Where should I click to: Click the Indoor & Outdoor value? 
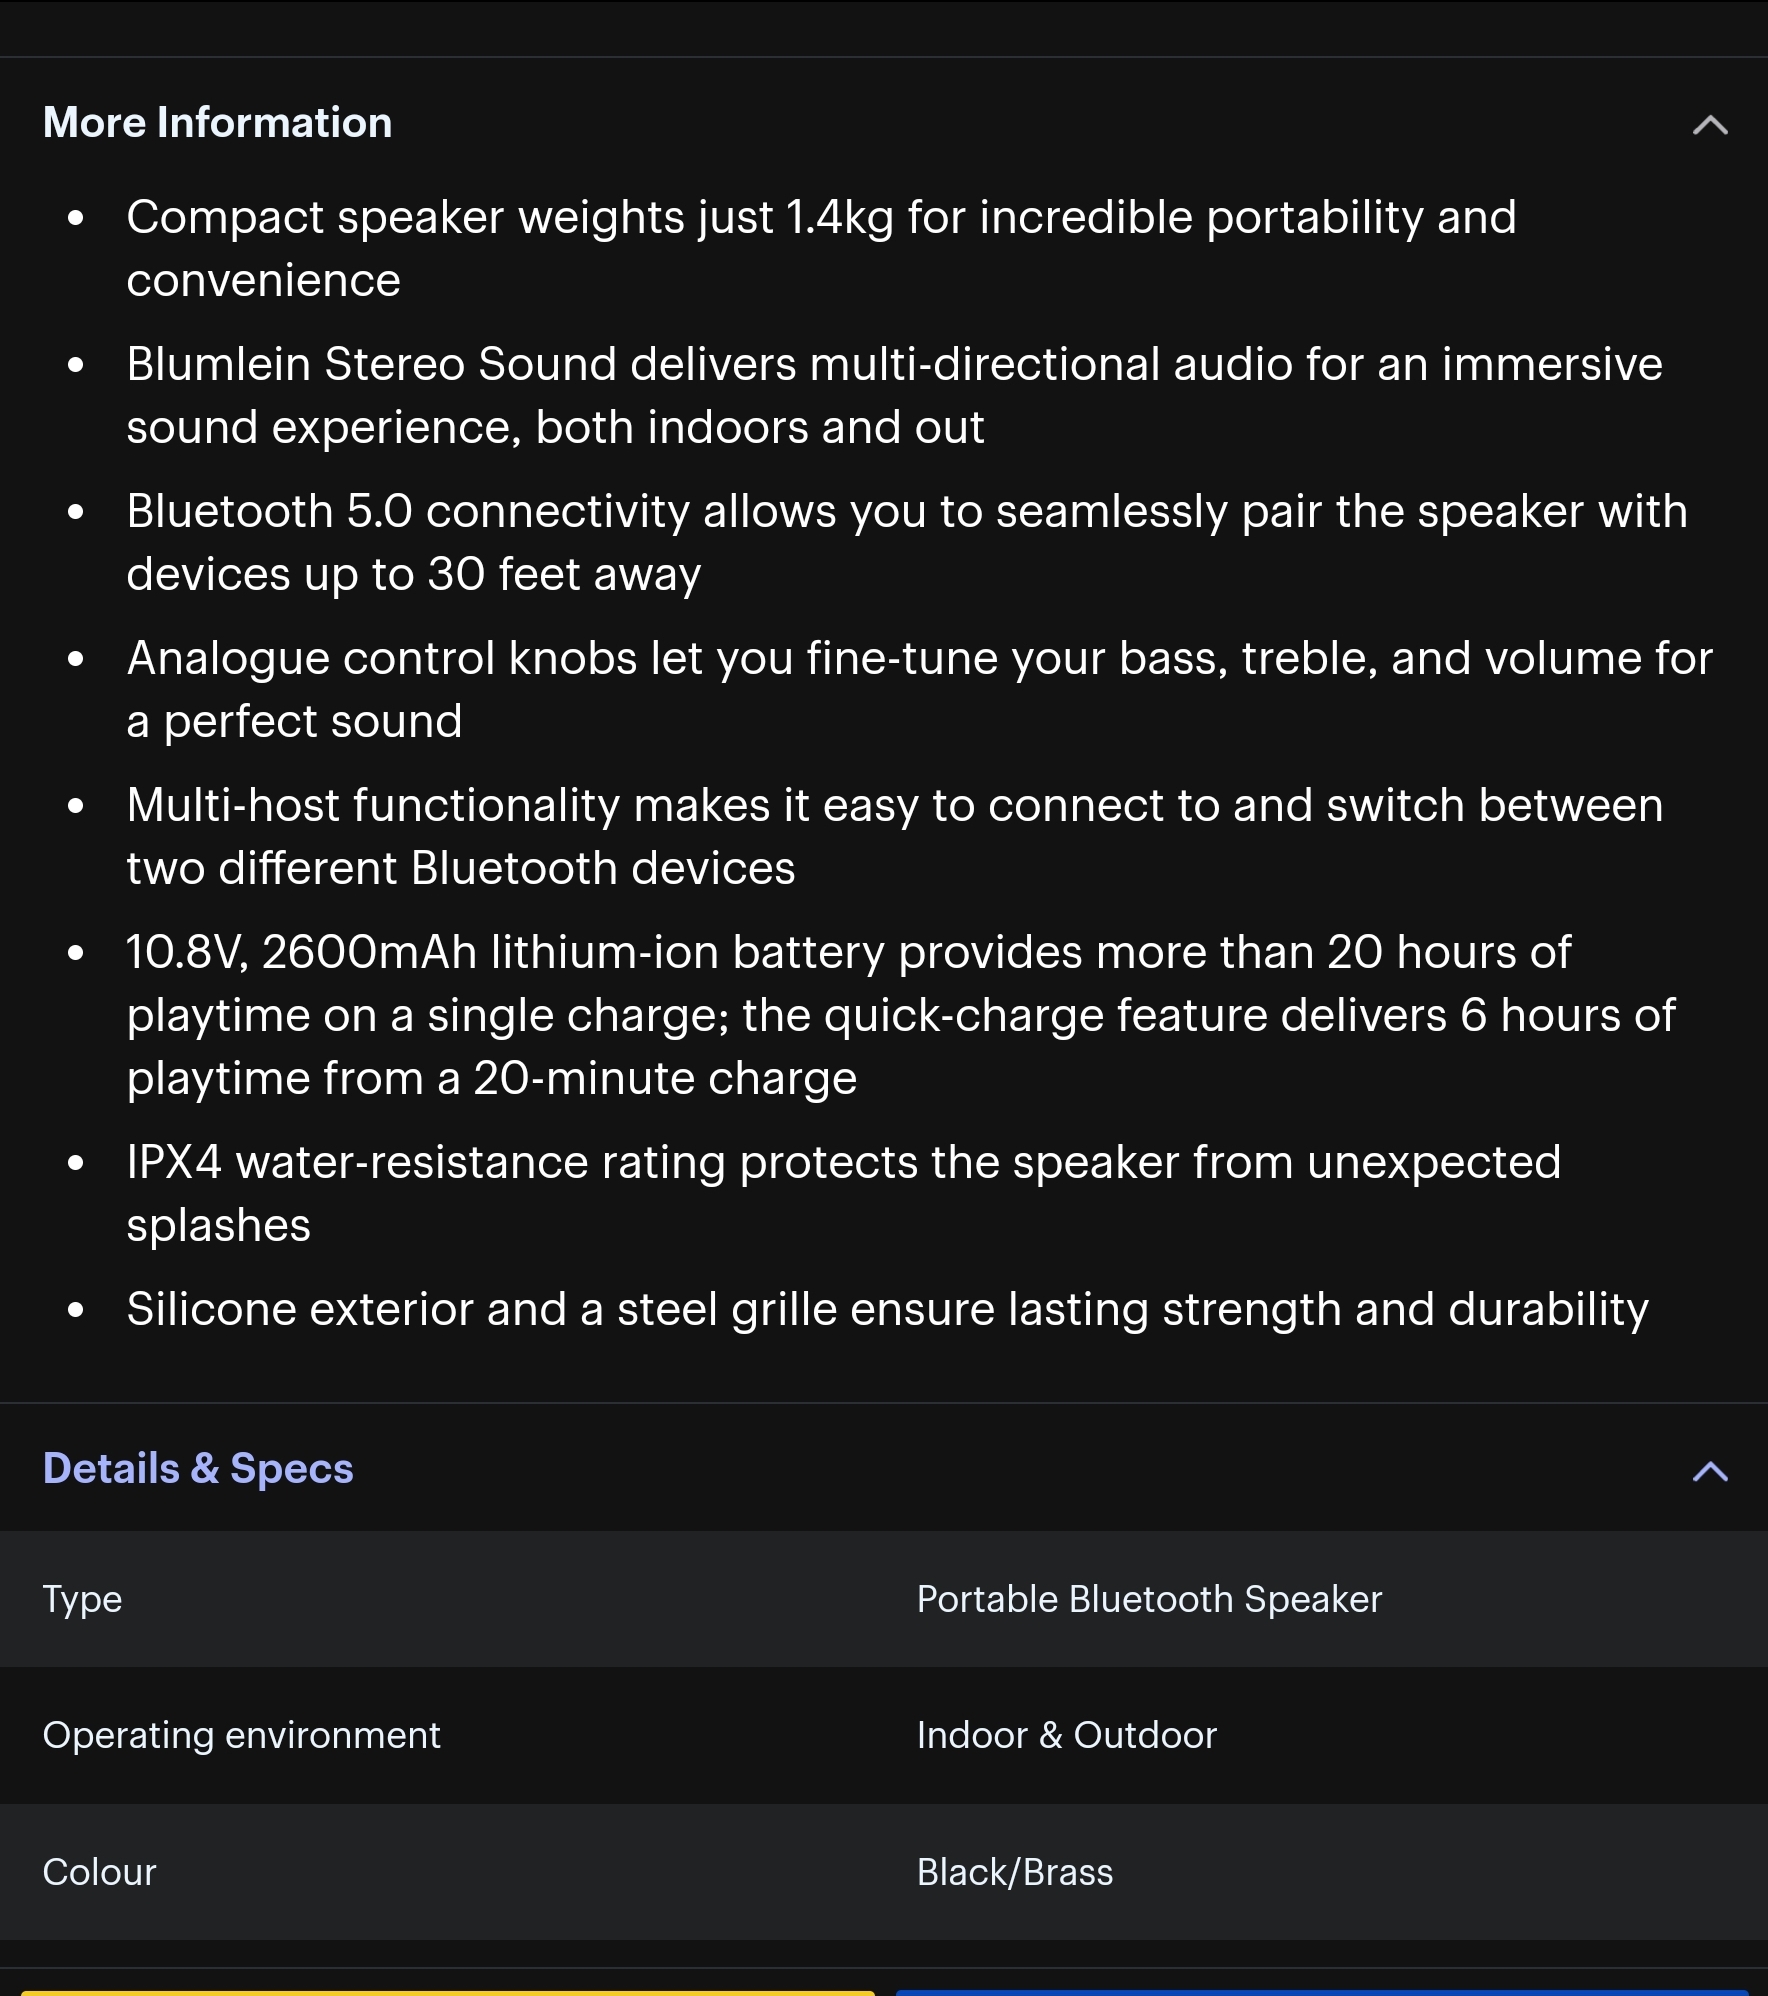1066,1735
